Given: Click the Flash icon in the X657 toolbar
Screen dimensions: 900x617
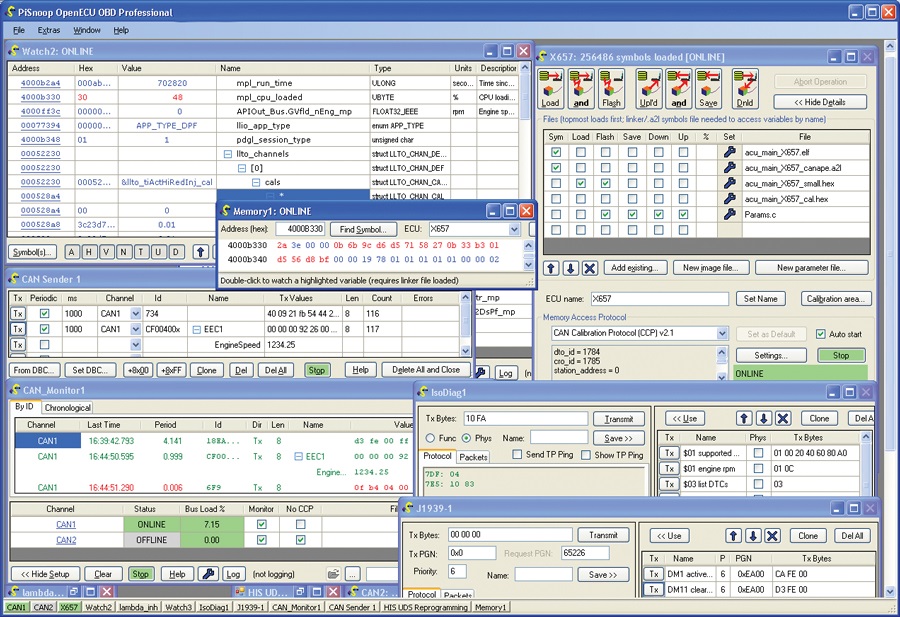Looking at the screenshot, I should (611, 89).
